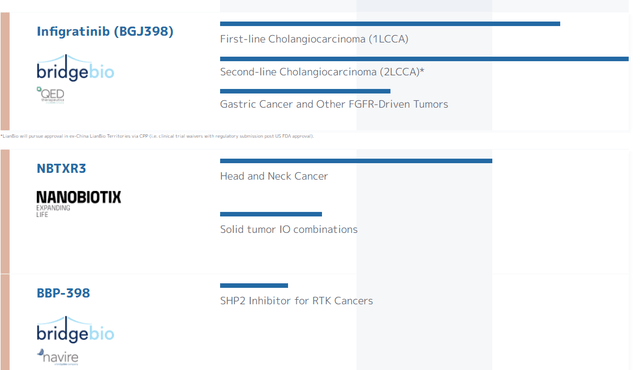Click the Solid tumor IO combinations progress bar
640x370 pixels.
271,214
